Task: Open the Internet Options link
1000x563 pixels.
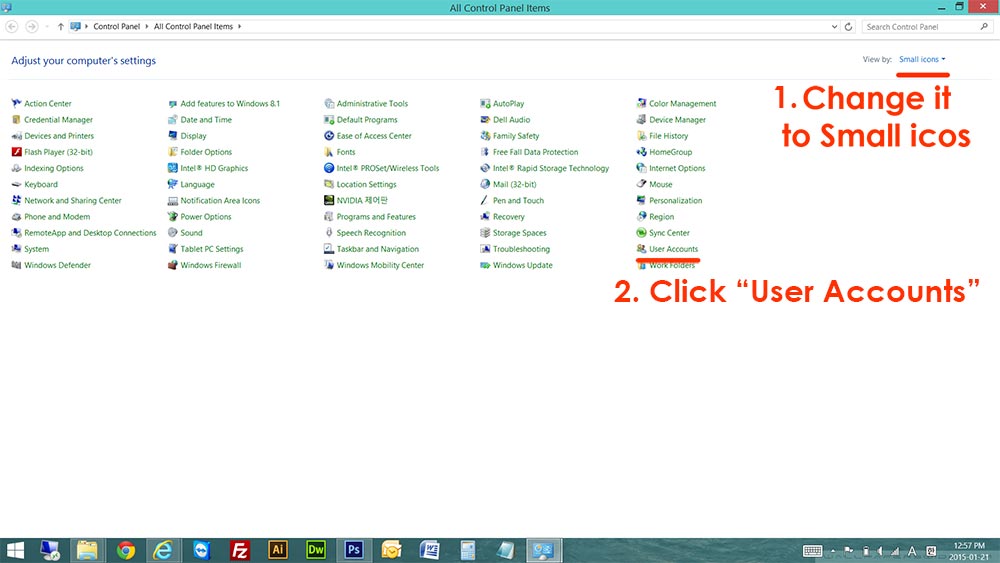Action: point(677,168)
